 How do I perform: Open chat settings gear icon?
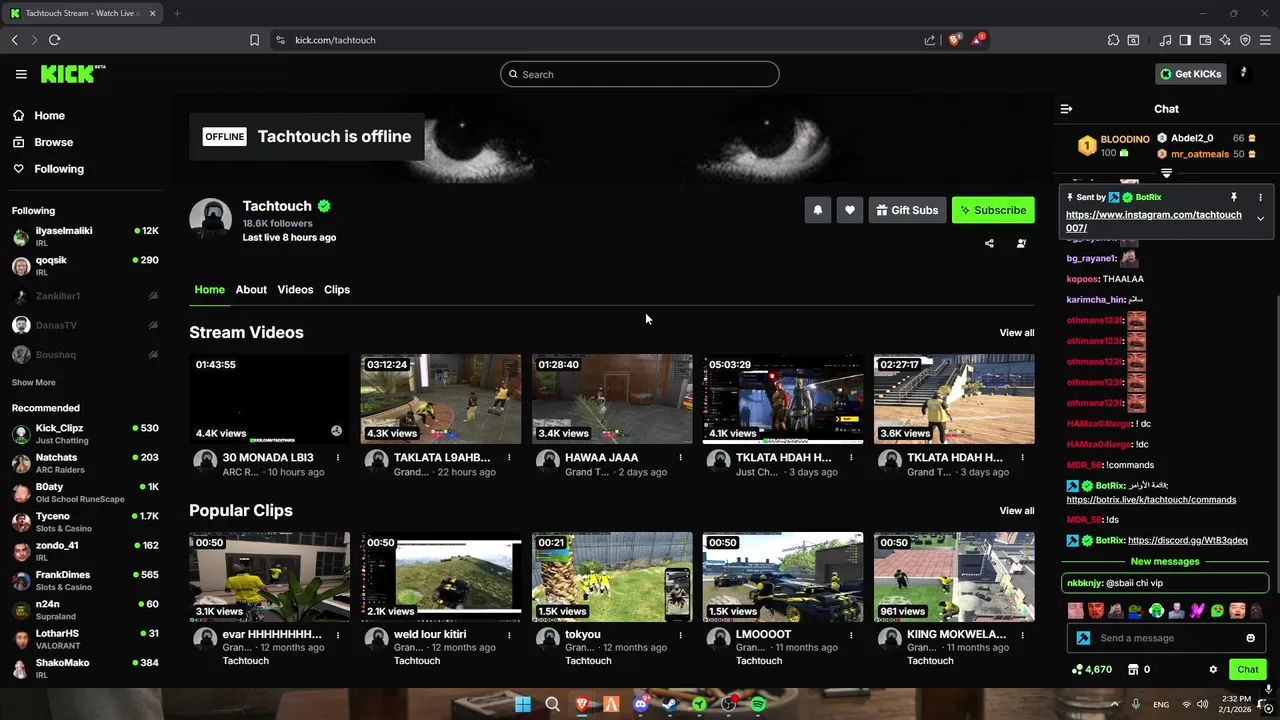tap(1213, 670)
